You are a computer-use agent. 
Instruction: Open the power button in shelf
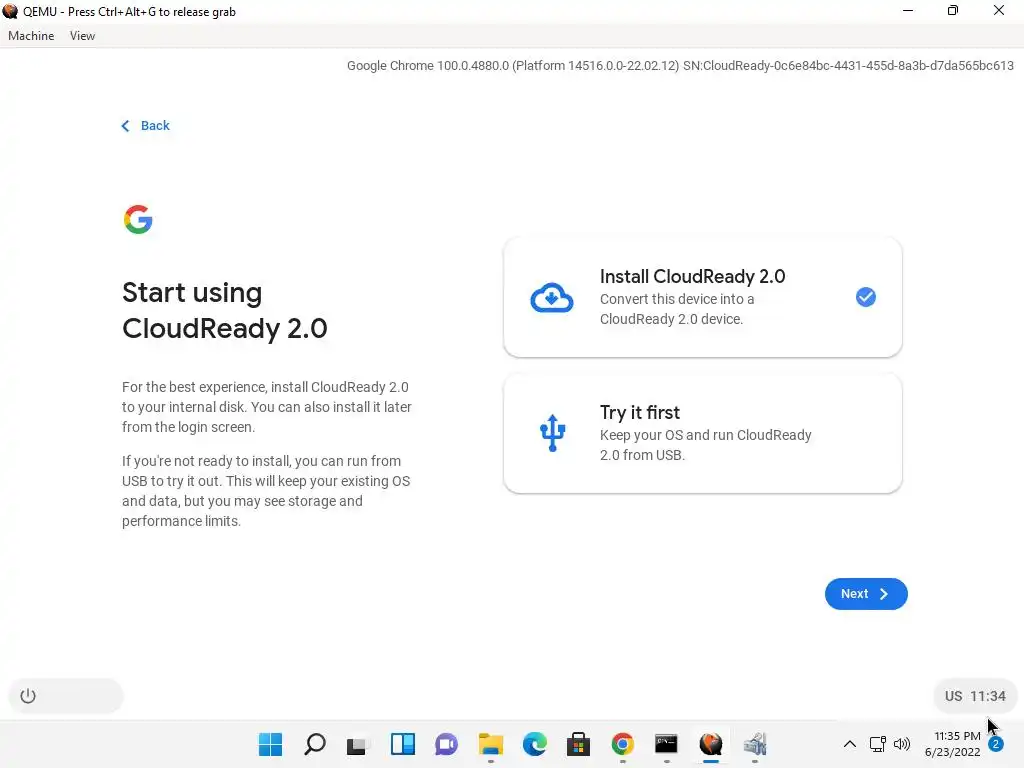[x=28, y=696]
